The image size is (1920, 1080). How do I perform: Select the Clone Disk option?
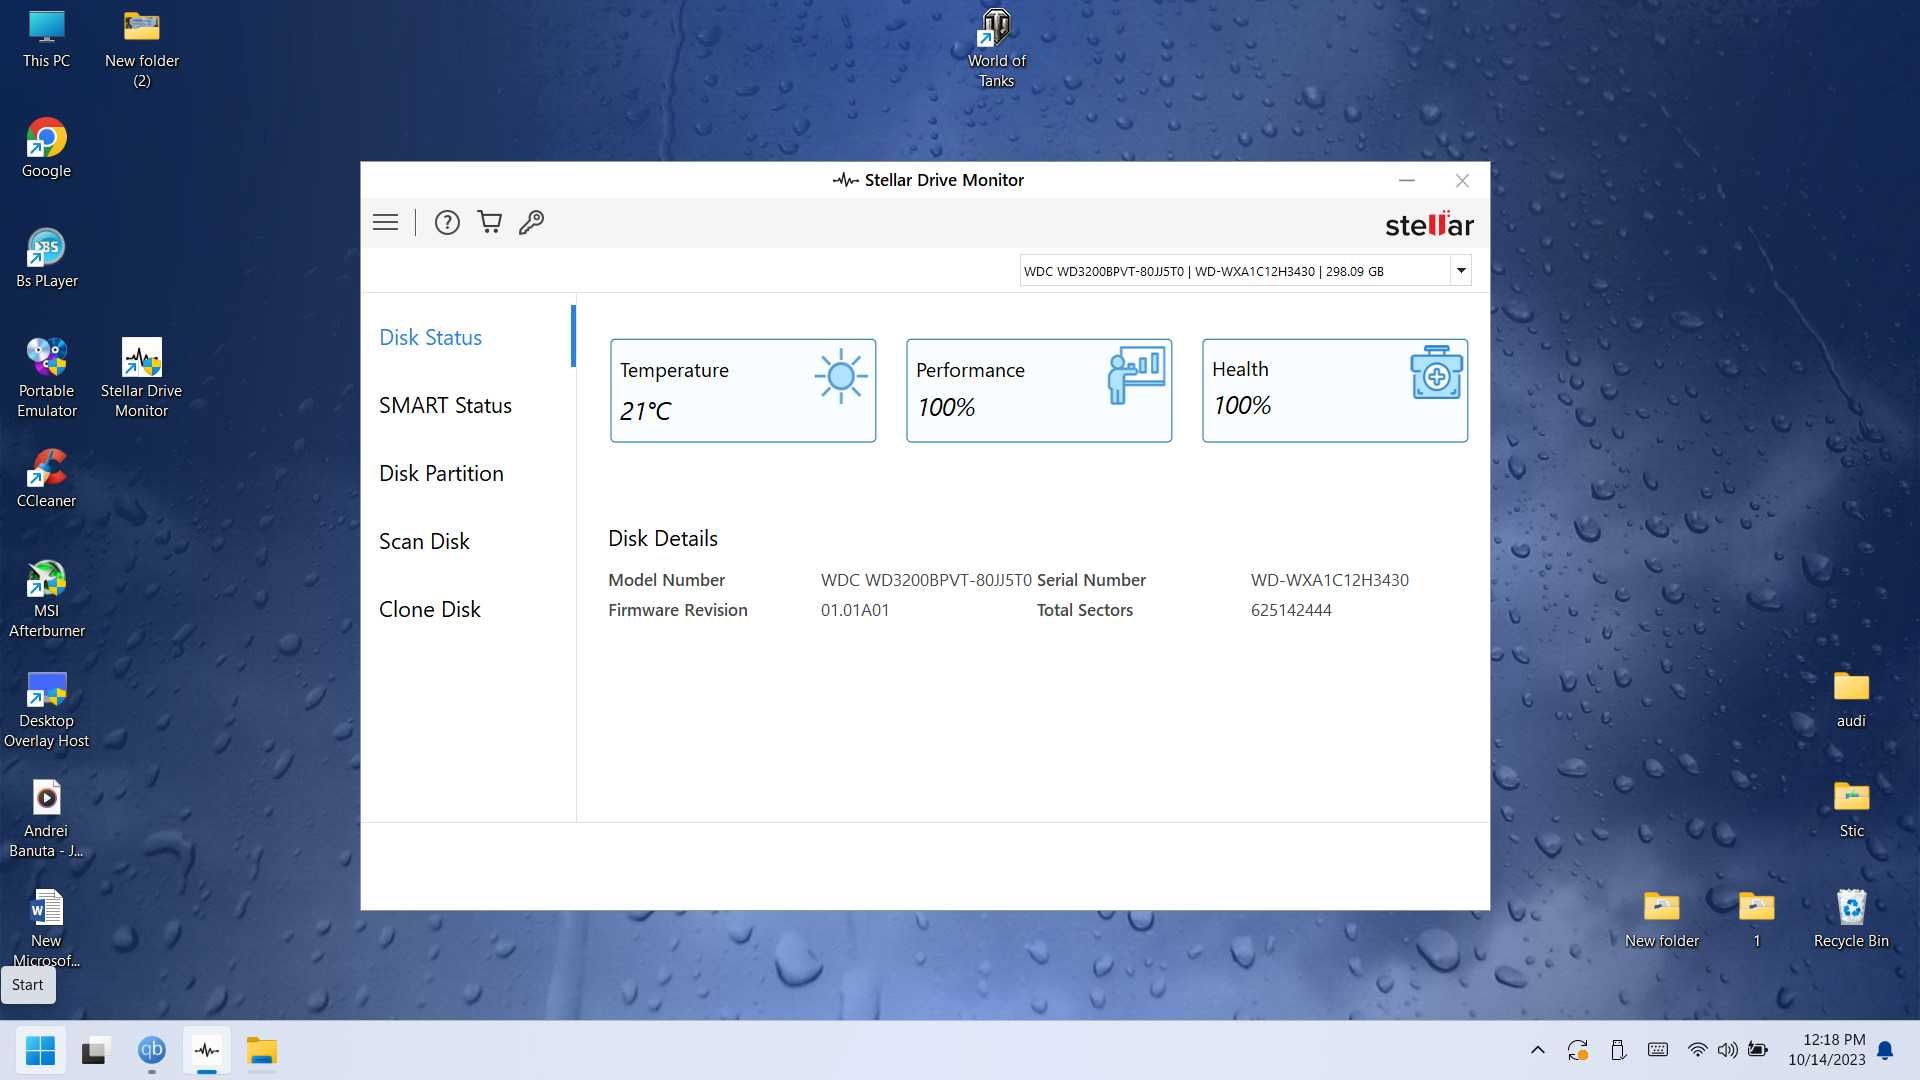pyautogui.click(x=430, y=608)
